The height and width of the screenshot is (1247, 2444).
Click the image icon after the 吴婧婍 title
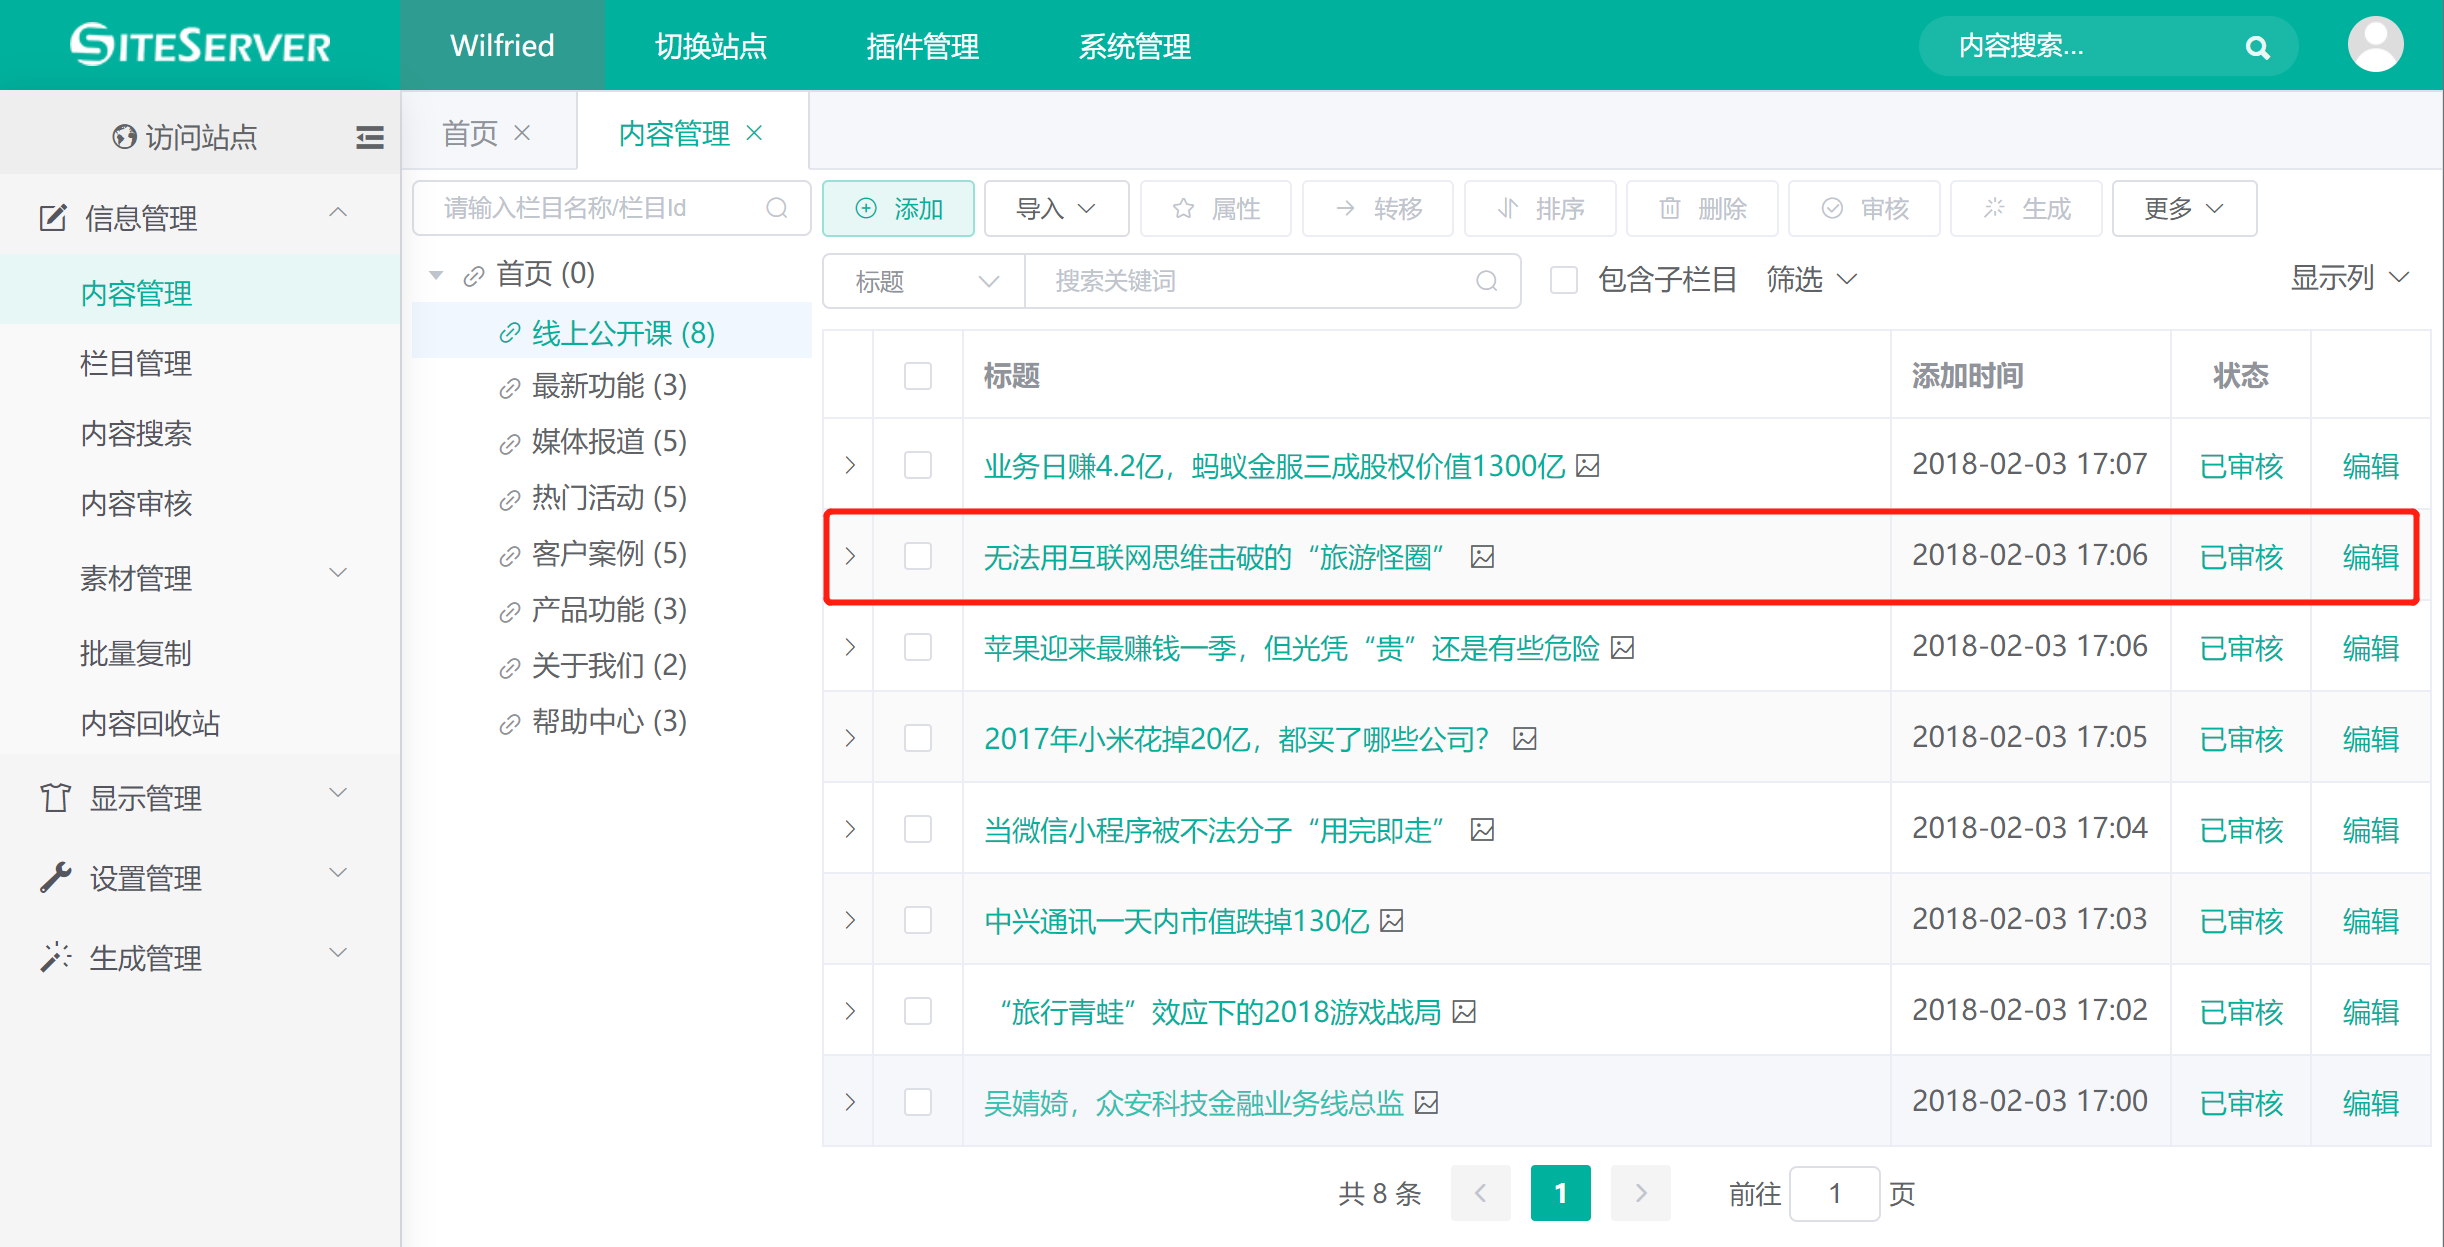[1427, 1102]
